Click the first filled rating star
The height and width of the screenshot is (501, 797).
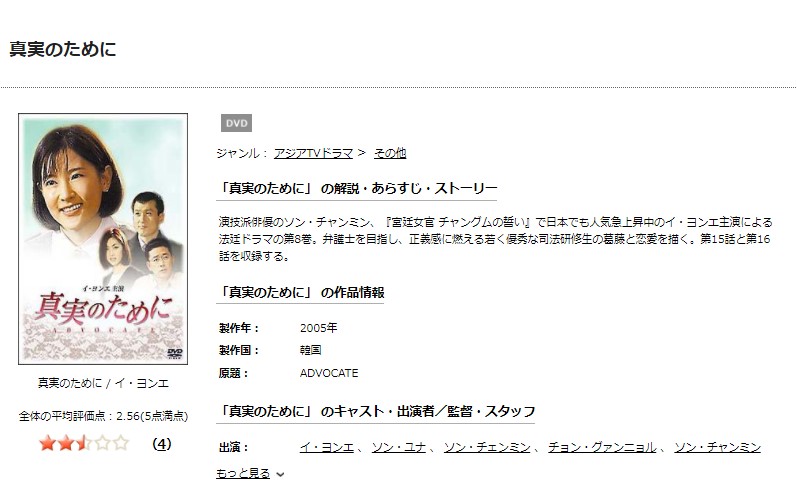coord(47,443)
